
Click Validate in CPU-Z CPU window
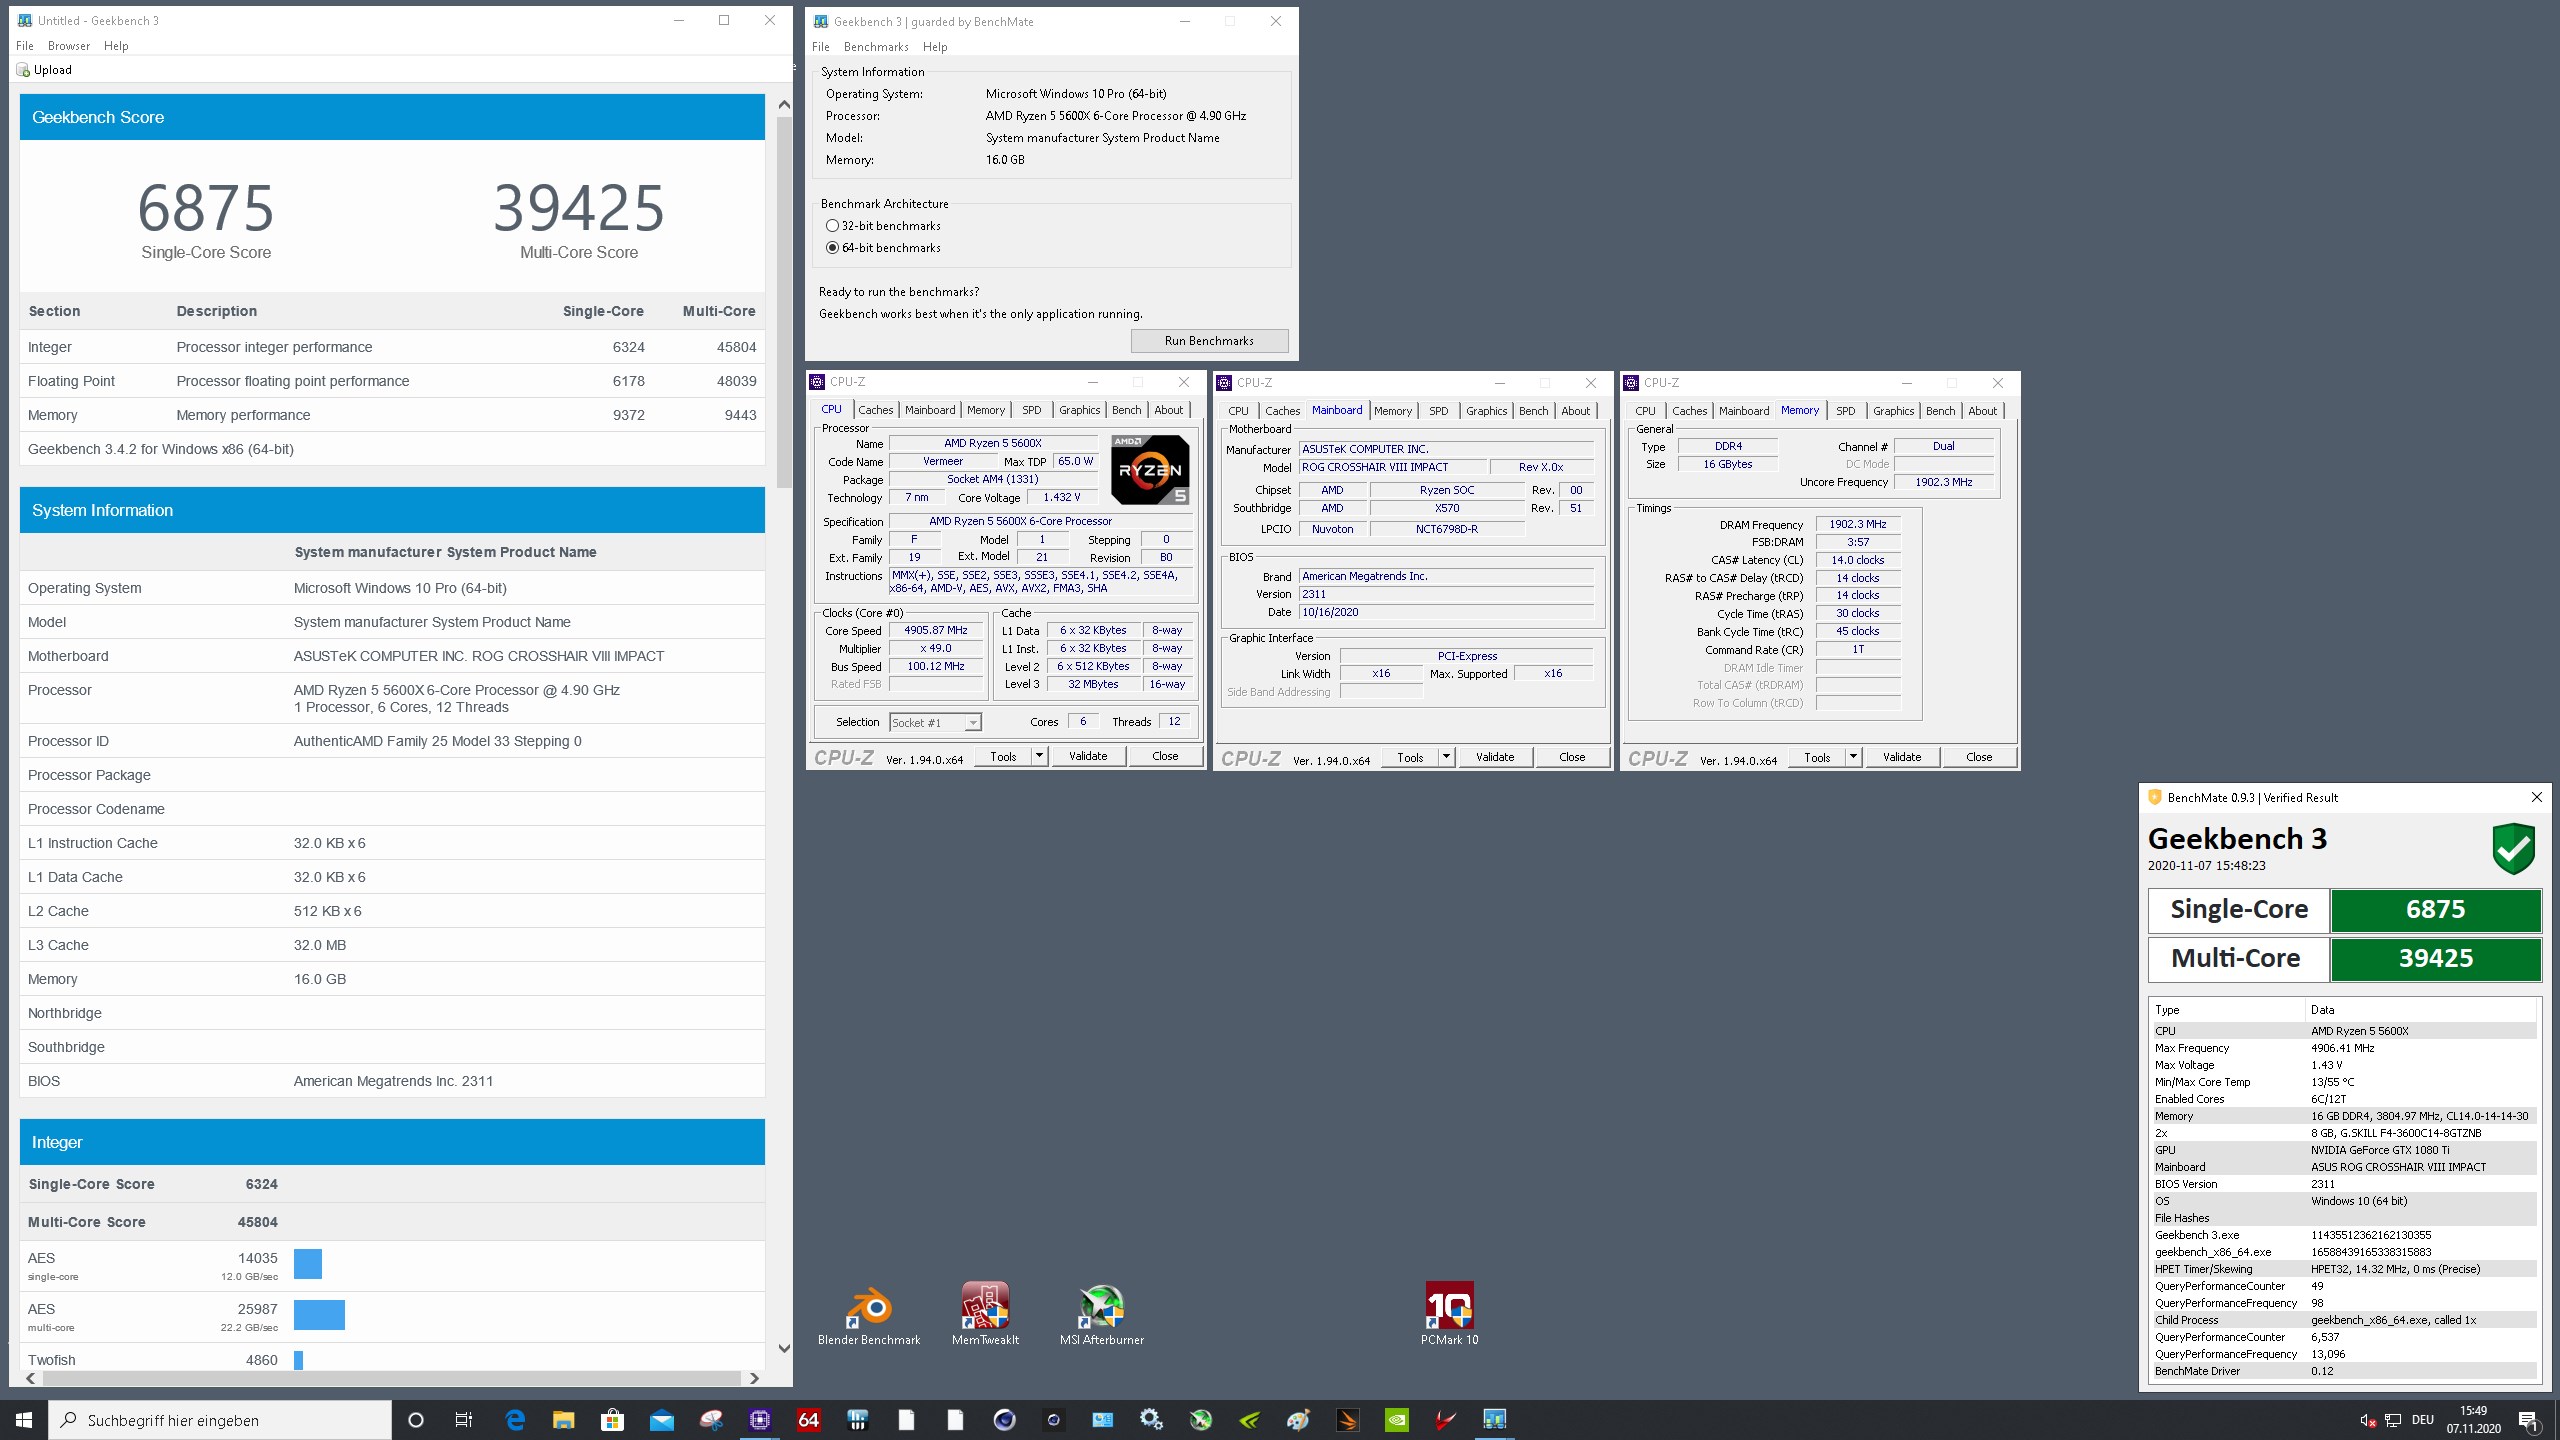[x=1088, y=756]
